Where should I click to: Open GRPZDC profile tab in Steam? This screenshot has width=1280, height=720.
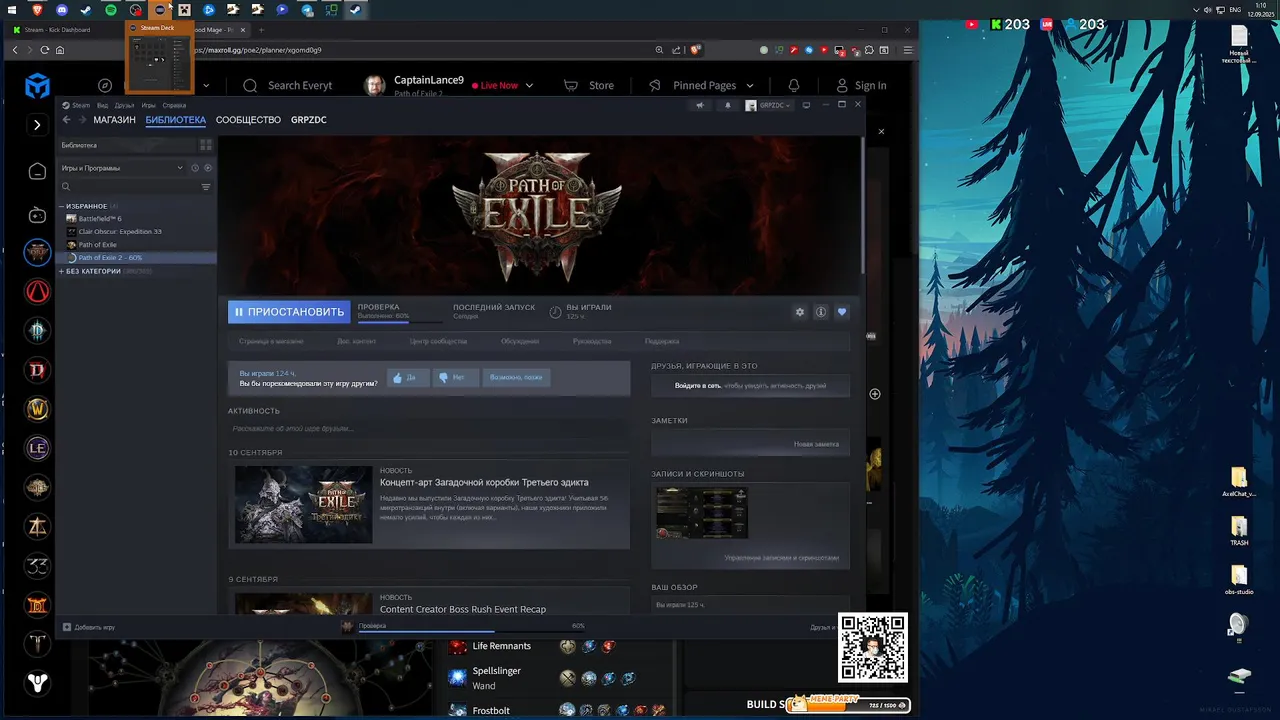(308, 120)
